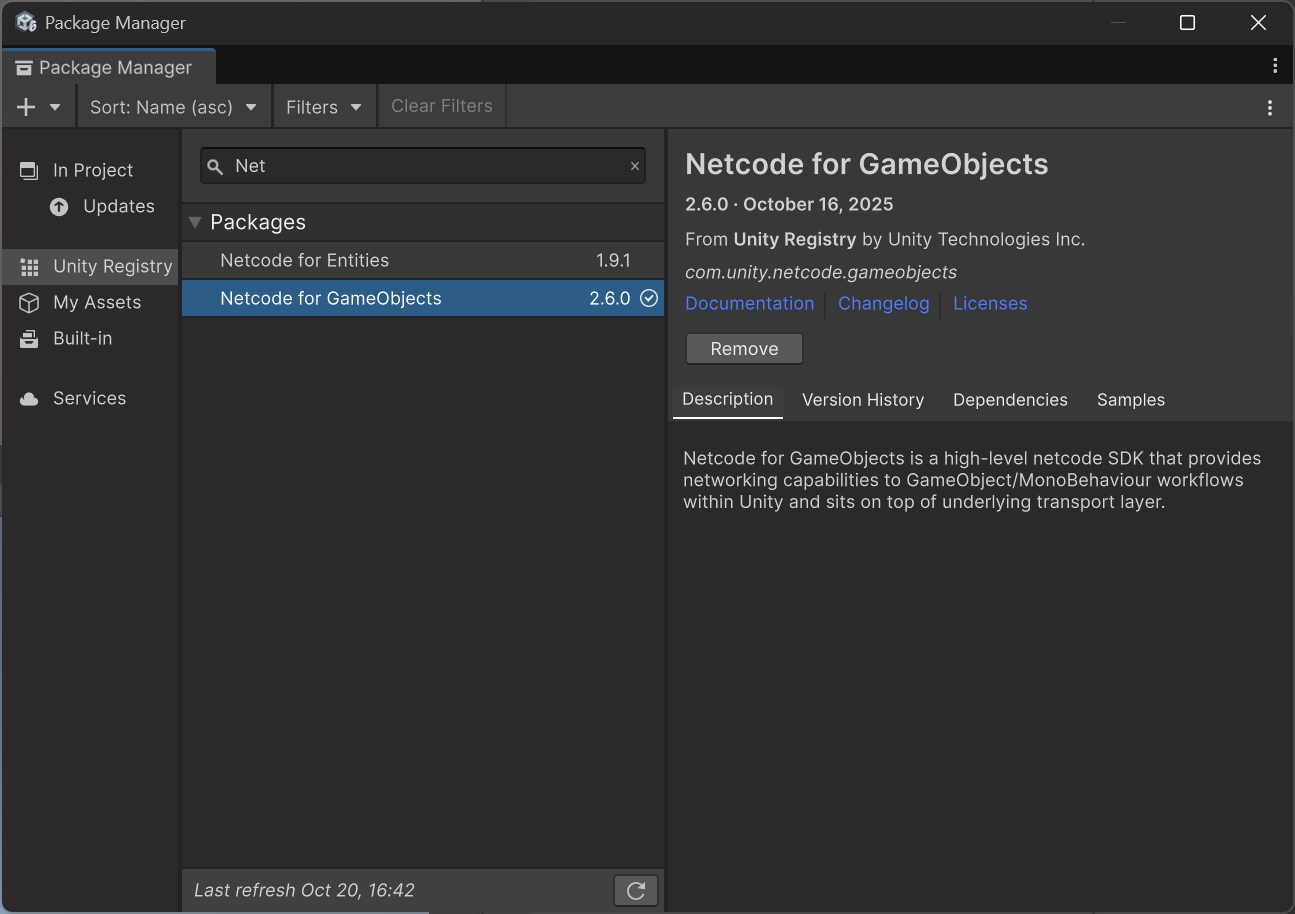Open the Changelog link
The height and width of the screenshot is (914, 1295).
pos(883,303)
